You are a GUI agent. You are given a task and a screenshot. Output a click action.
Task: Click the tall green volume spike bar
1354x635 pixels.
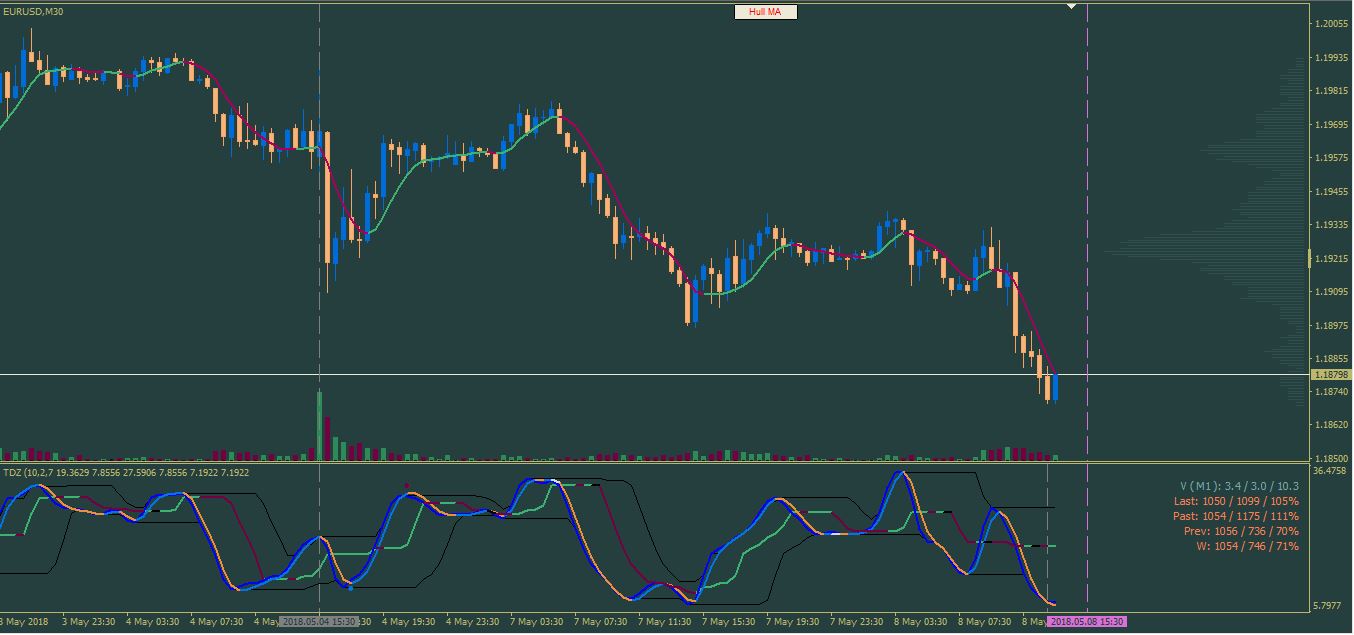(x=319, y=426)
